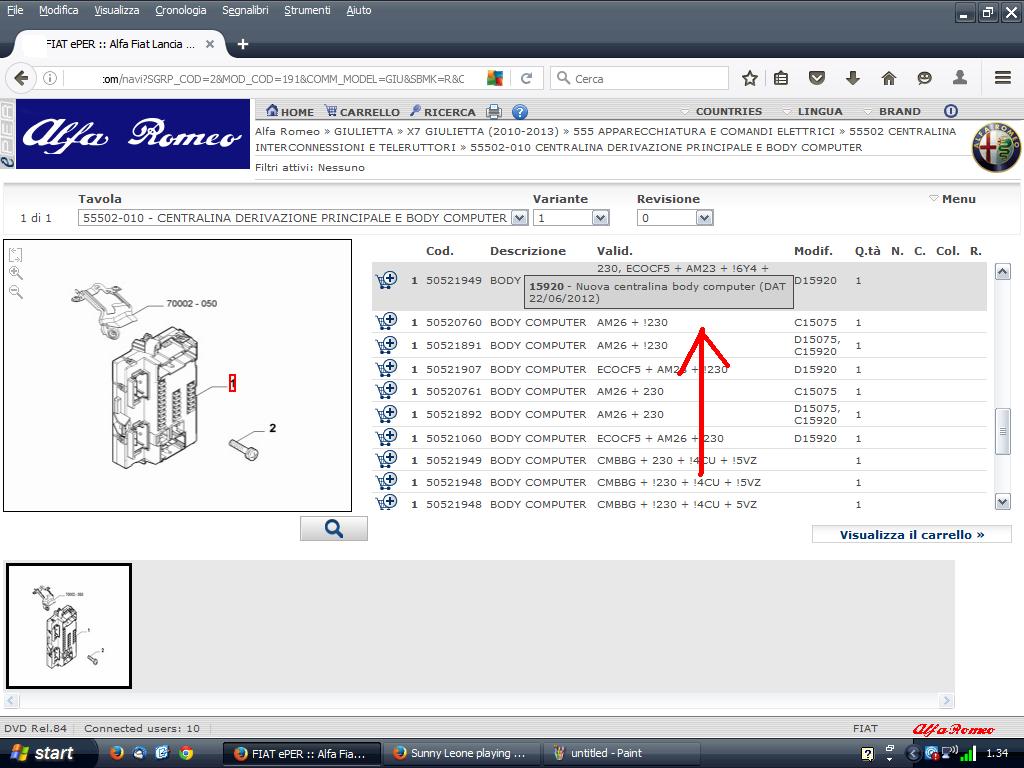Open the bookmarks list icon
Screen dimensions: 1024x768
pyautogui.click(x=781, y=78)
